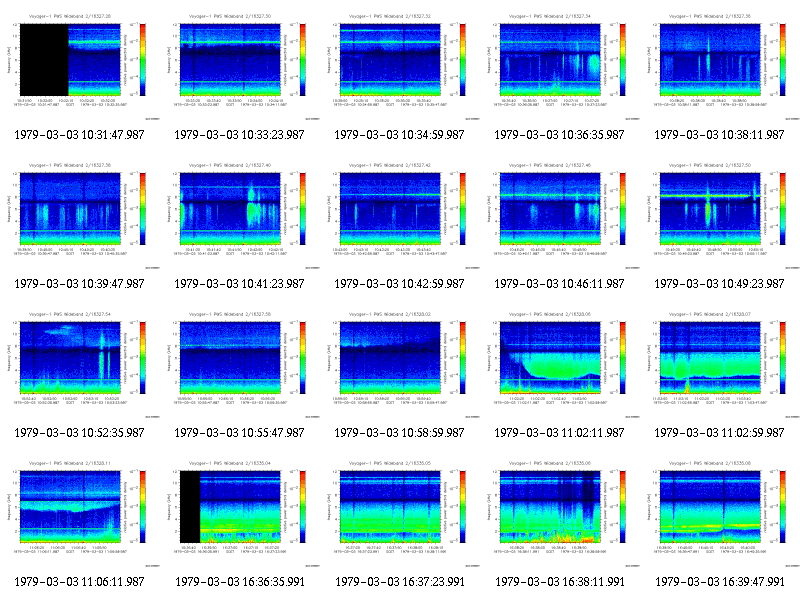Open the 10:58:59.987 spectrogram thumbnail
The width and height of the screenshot is (800, 596).
click(399, 364)
